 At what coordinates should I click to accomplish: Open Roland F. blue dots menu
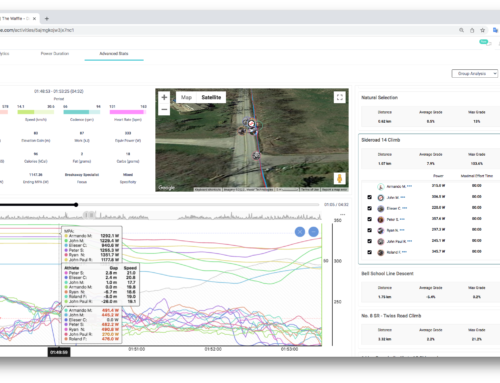click(x=404, y=252)
